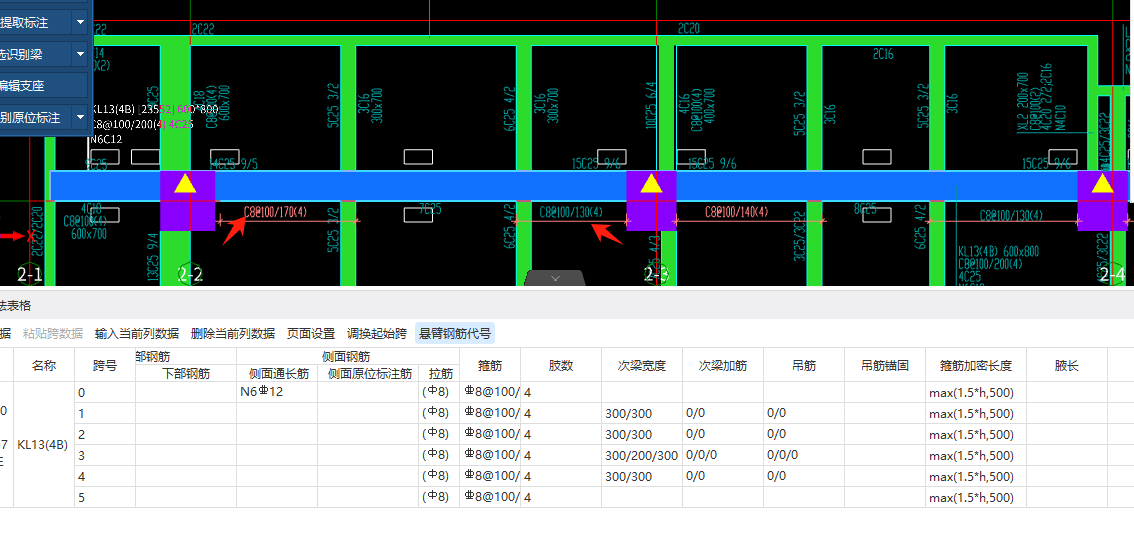Open the dropdown arrow beside 提取标注
The height and width of the screenshot is (553, 1134).
(x=80, y=23)
